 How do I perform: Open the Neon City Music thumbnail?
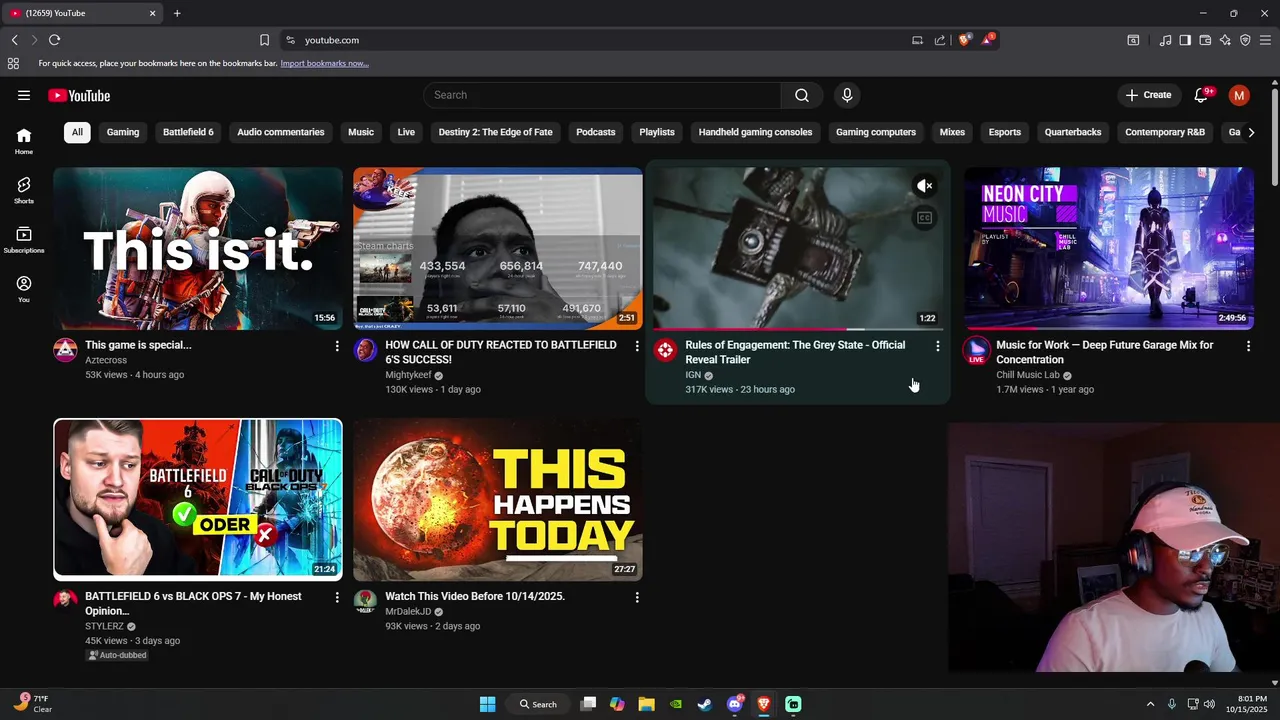point(1108,248)
